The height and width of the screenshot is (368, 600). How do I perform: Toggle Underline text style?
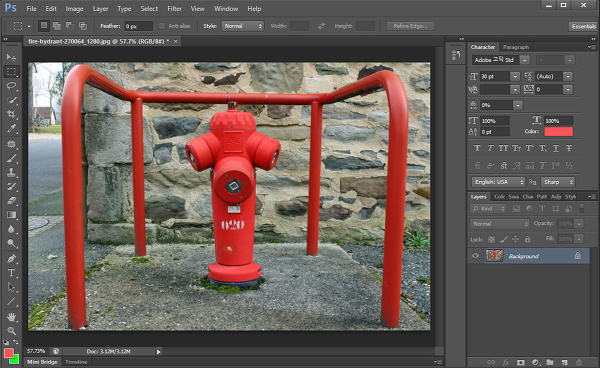point(556,148)
